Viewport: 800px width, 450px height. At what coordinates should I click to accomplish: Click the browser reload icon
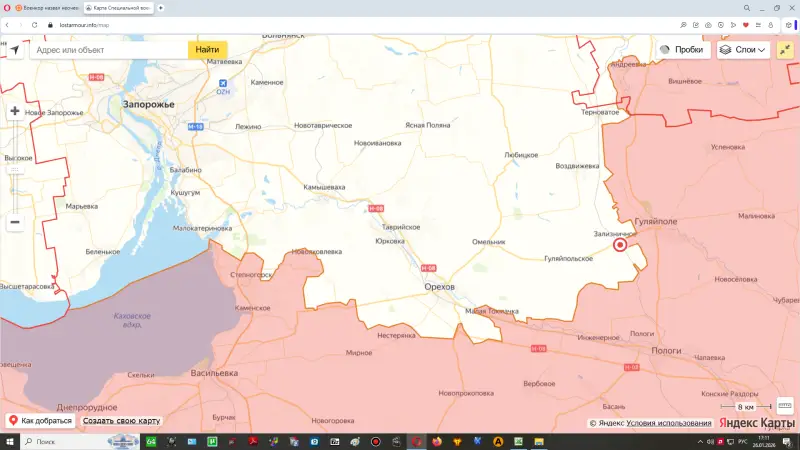click(34, 23)
